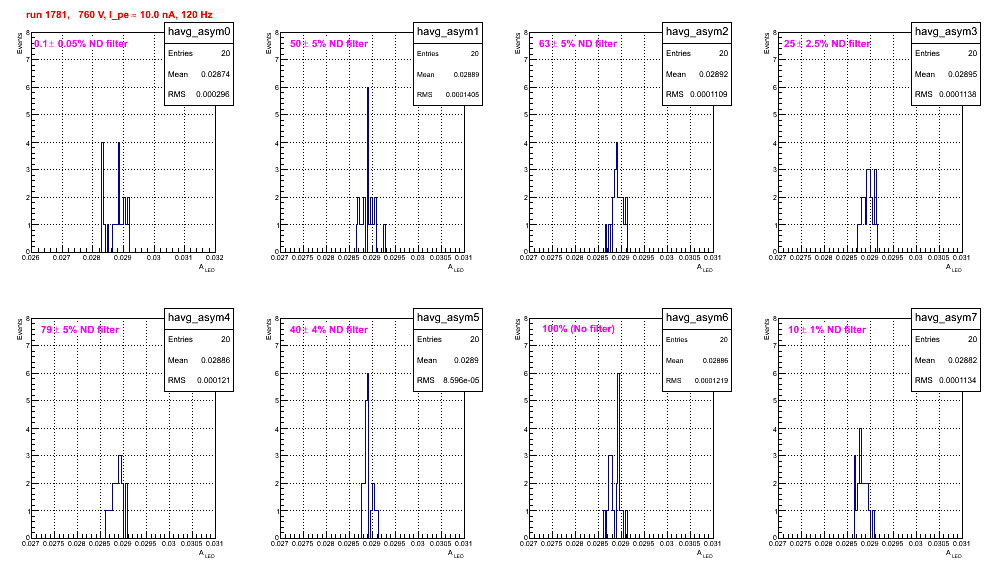Click the '10± 1% ND filter' label
The width and height of the screenshot is (996, 572).
pyautogui.click(x=827, y=330)
